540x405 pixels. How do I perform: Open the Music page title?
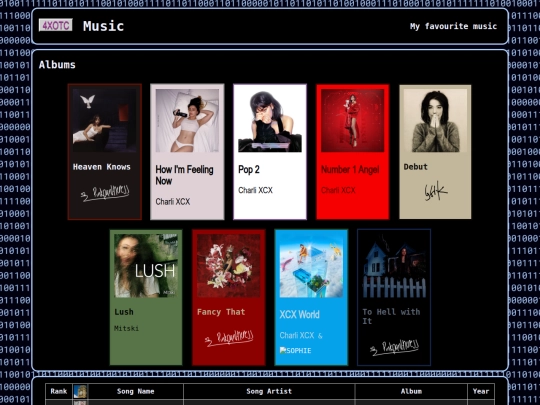103,26
